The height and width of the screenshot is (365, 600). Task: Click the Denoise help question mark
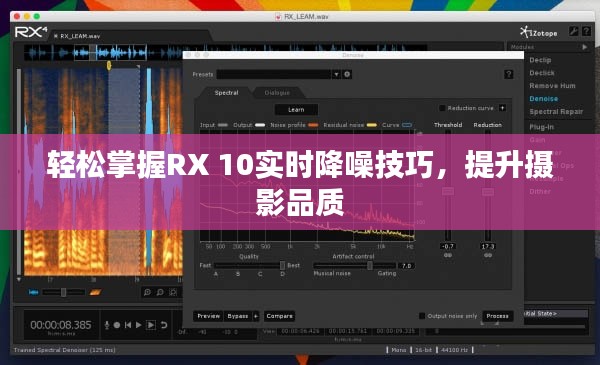click(509, 74)
